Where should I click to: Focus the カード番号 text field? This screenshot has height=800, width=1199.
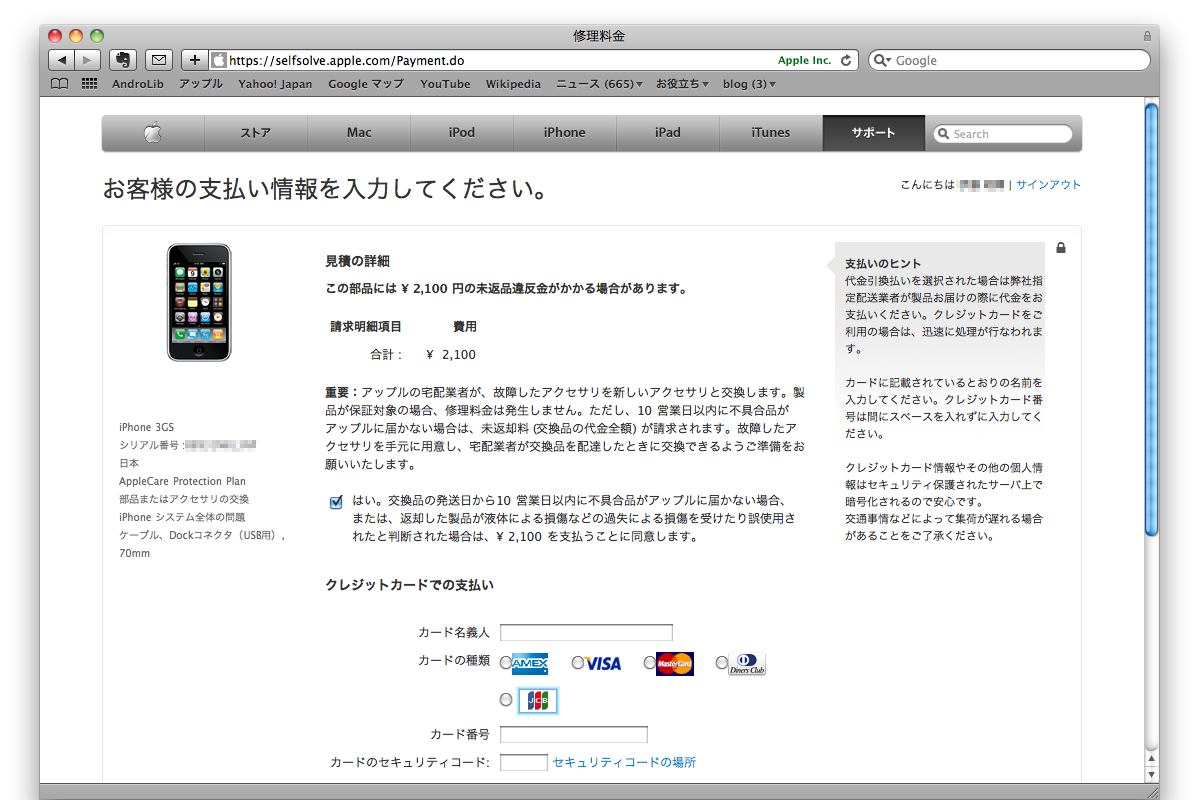(x=574, y=734)
